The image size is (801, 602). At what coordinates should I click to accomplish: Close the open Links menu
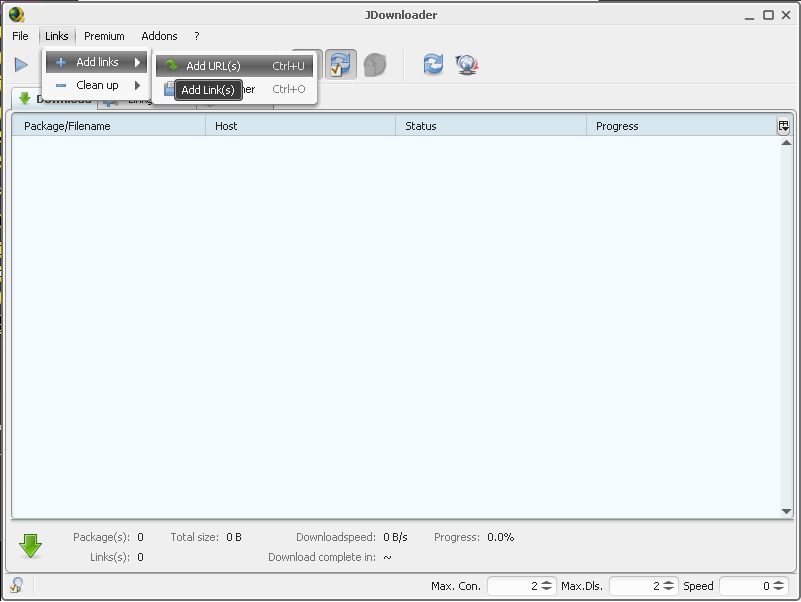tap(57, 36)
